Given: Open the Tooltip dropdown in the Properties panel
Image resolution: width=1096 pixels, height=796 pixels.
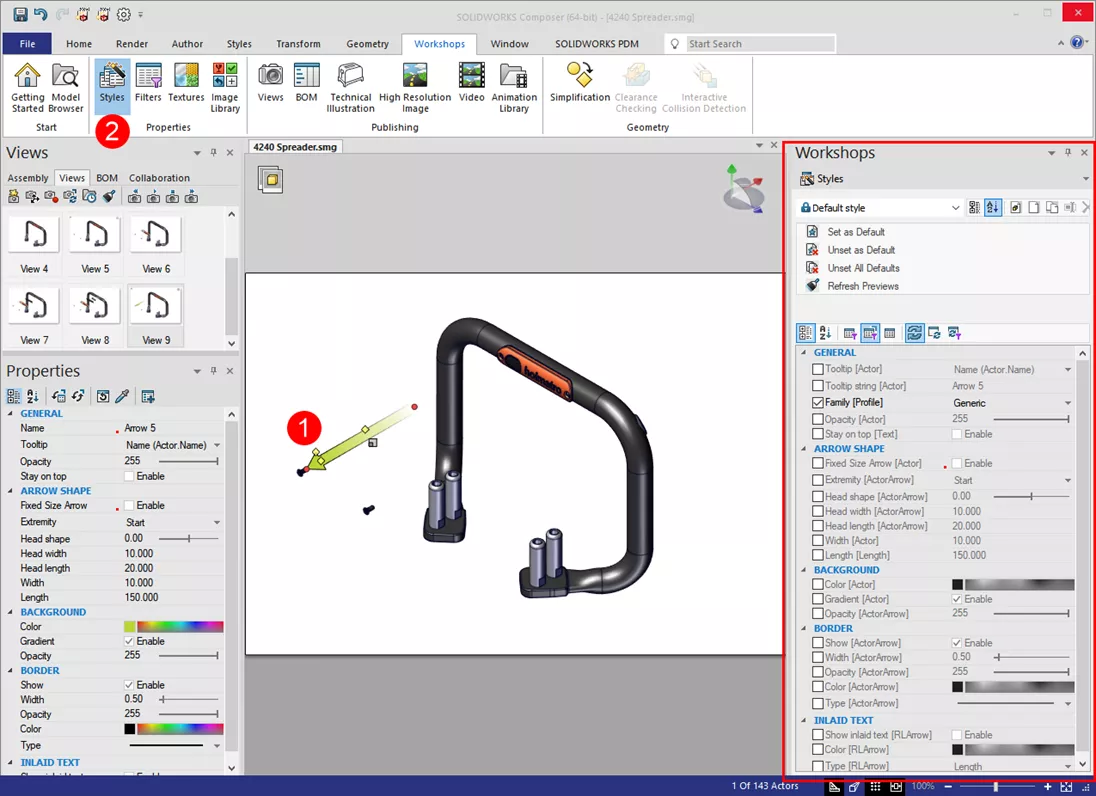Looking at the screenshot, I should (x=217, y=445).
